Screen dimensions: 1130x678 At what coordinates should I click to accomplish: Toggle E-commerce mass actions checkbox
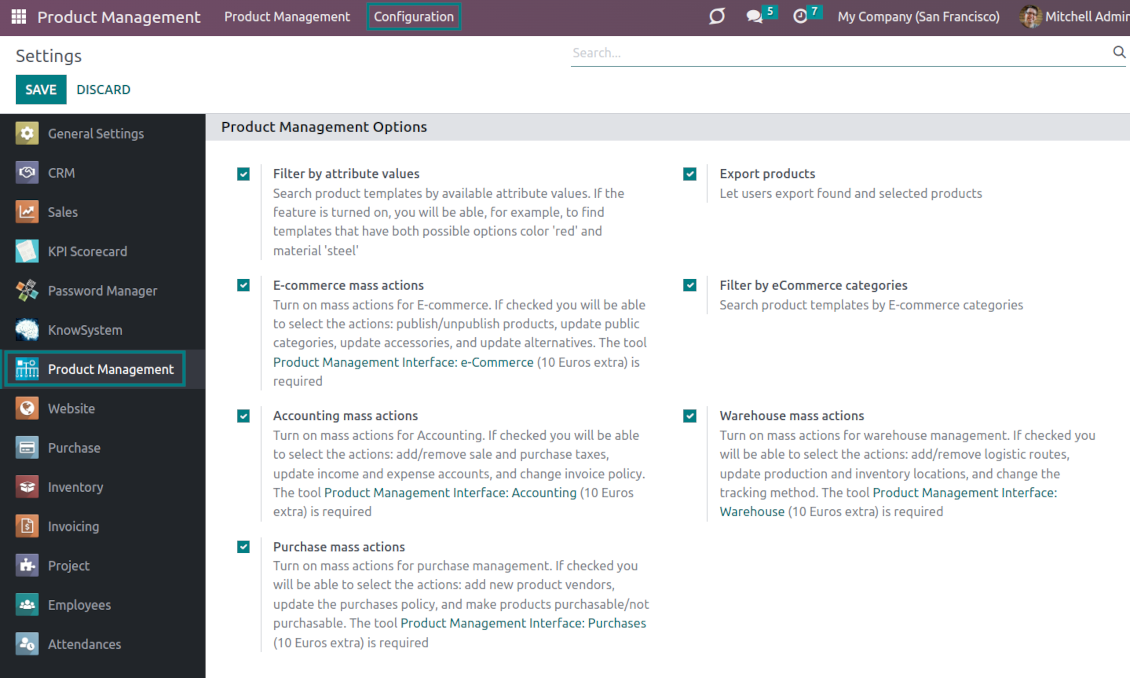pos(244,285)
